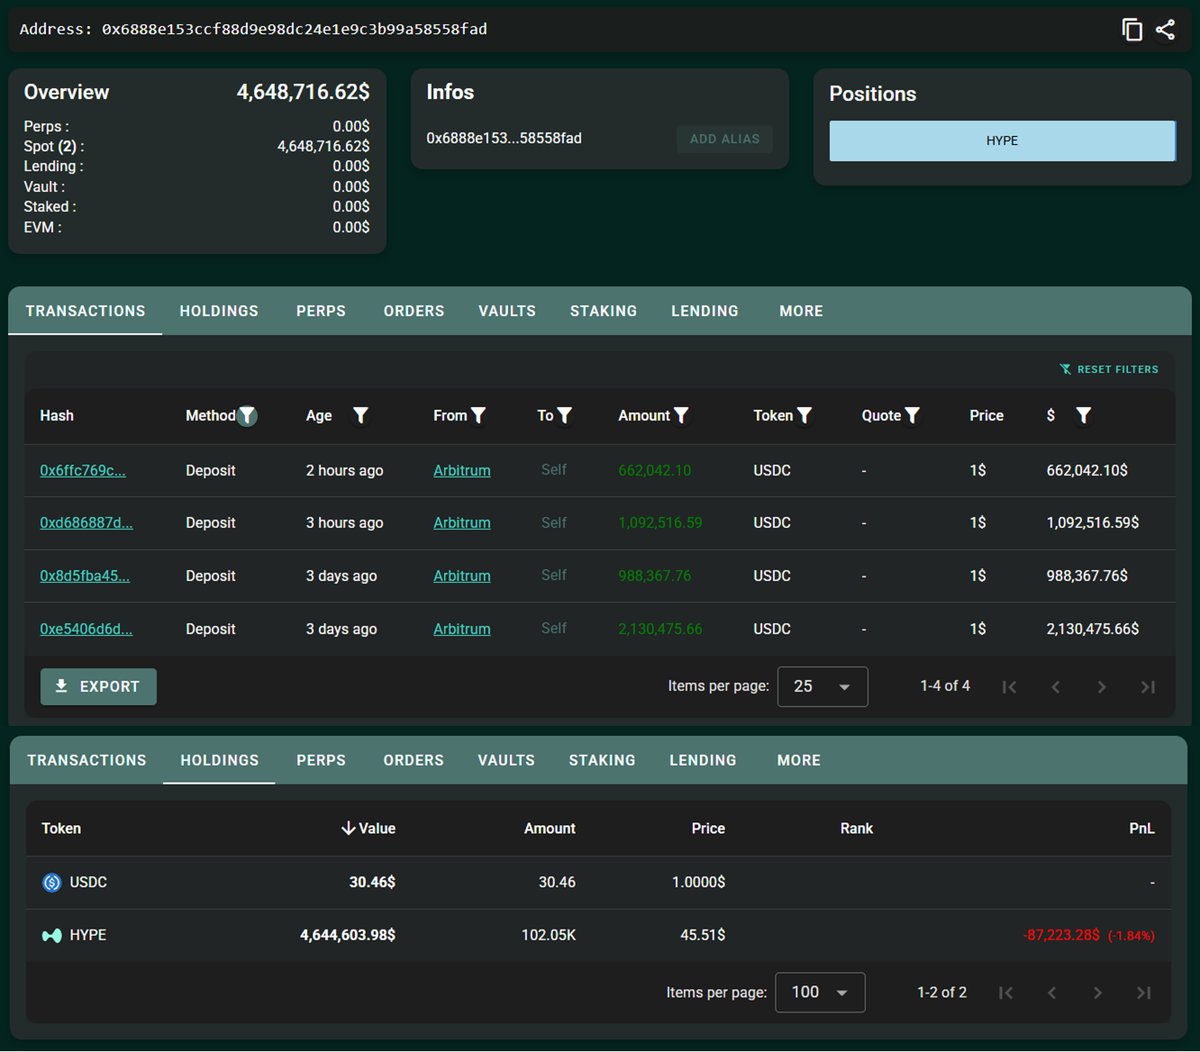Copy the wallet address with copy icon
Viewport: 1200px width, 1052px height.
tap(1132, 30)
